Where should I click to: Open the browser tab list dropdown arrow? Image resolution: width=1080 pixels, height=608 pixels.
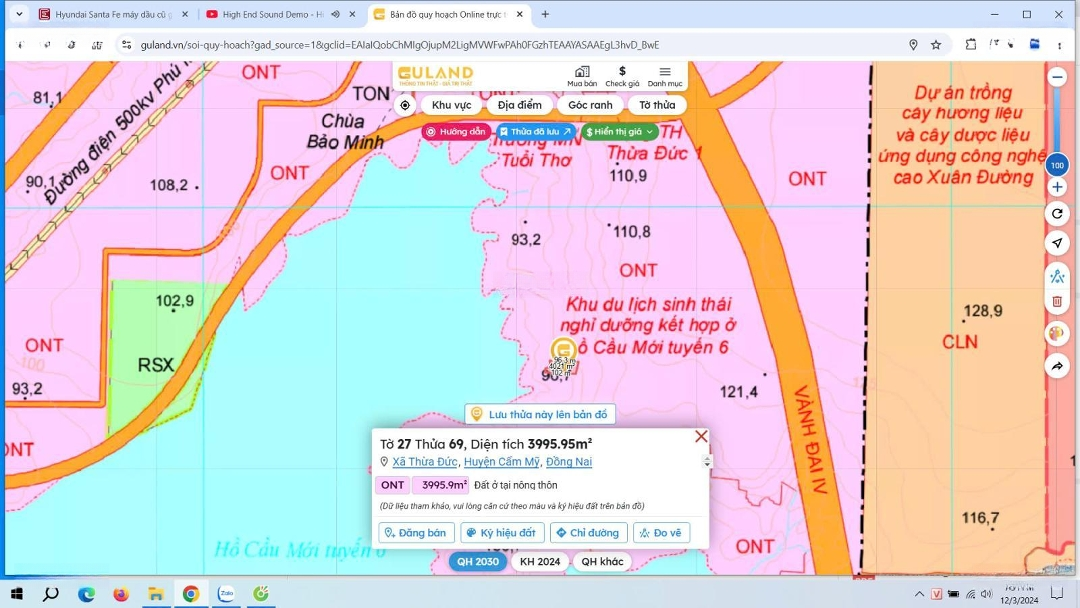[18, 14]
